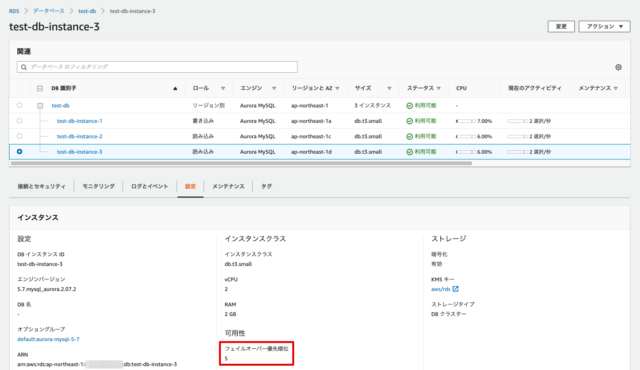Switch to the ログとイベント tab
Viewport: 640px width, 370px height.
tap(149, 186)
